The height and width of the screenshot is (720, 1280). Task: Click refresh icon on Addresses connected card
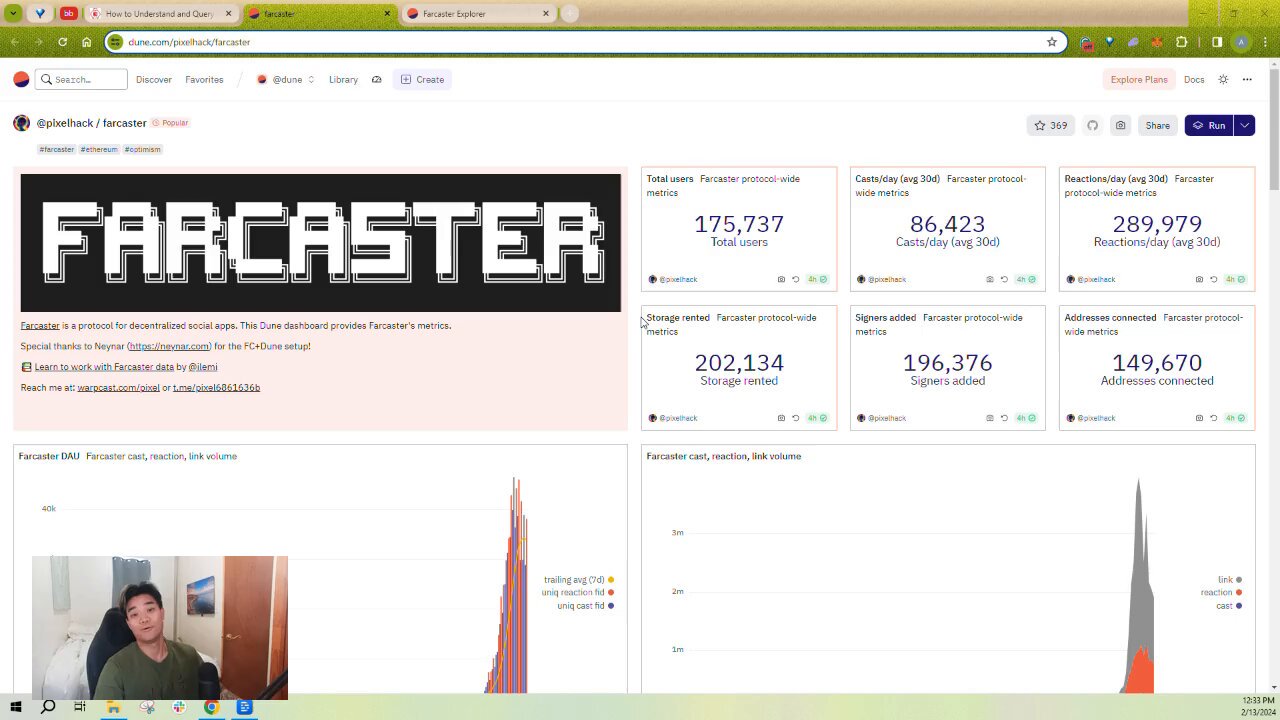[x=1214, y=418]
